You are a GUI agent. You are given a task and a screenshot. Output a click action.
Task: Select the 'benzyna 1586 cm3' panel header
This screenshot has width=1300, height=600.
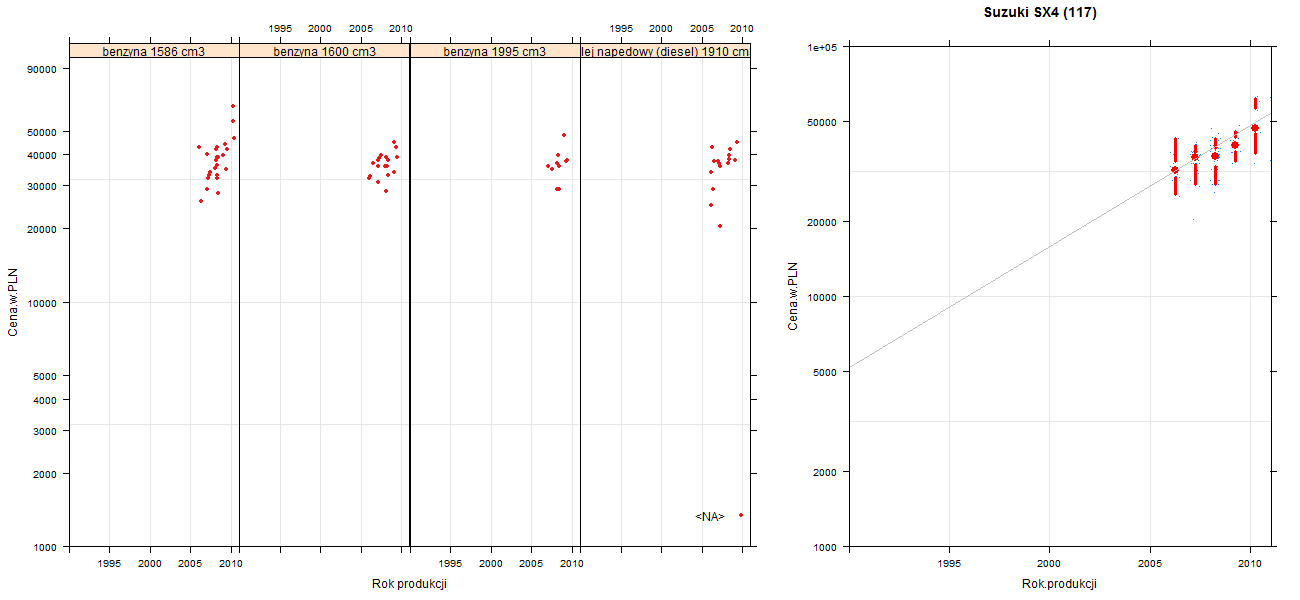point(154,51)
